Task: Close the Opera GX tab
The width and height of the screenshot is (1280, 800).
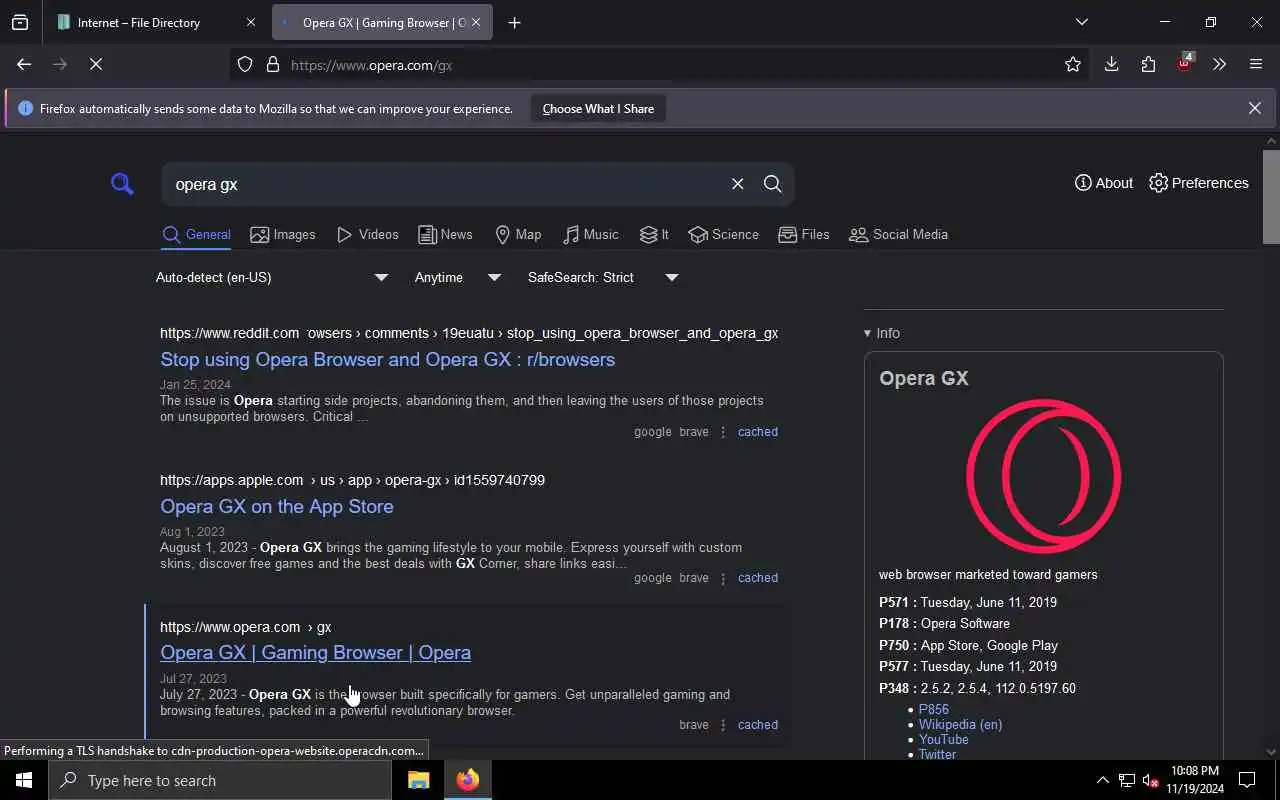Action: [x=476, y=22]
